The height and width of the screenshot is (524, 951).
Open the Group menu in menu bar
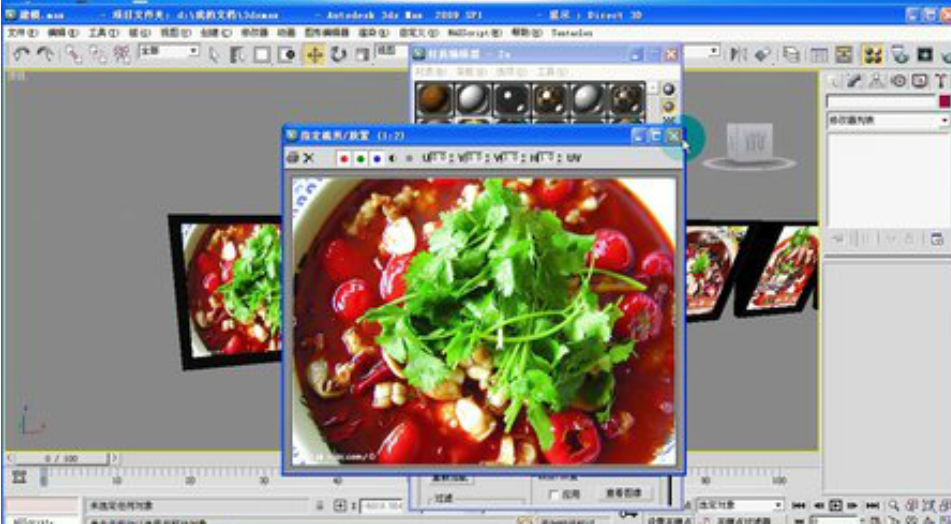point(139,33)
